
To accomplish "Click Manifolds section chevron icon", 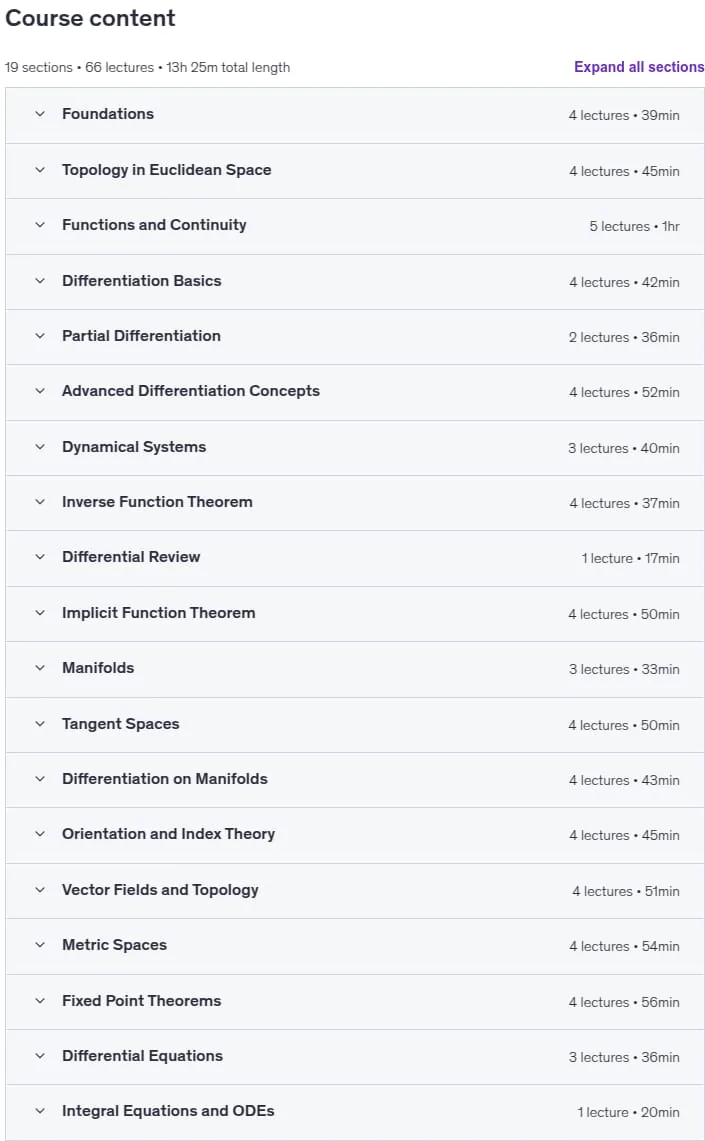I will [x=40, y=668].
